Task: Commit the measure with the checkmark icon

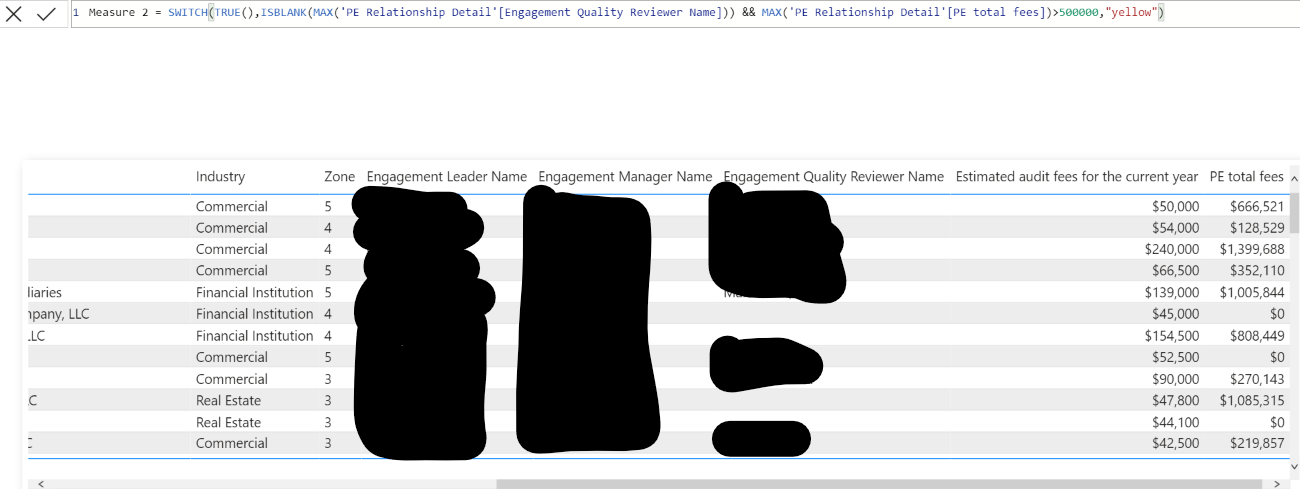Action: [46, 14]
